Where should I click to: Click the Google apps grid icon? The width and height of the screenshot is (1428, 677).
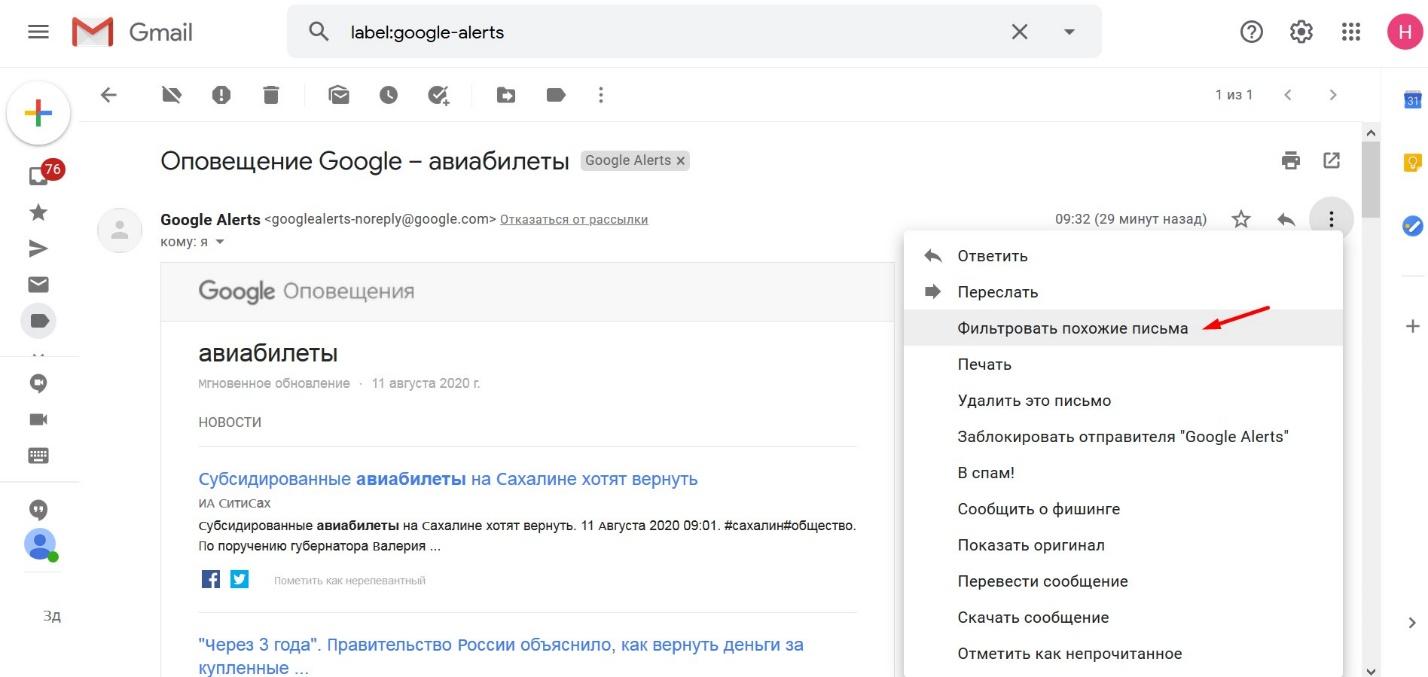tap(1351, 32)
